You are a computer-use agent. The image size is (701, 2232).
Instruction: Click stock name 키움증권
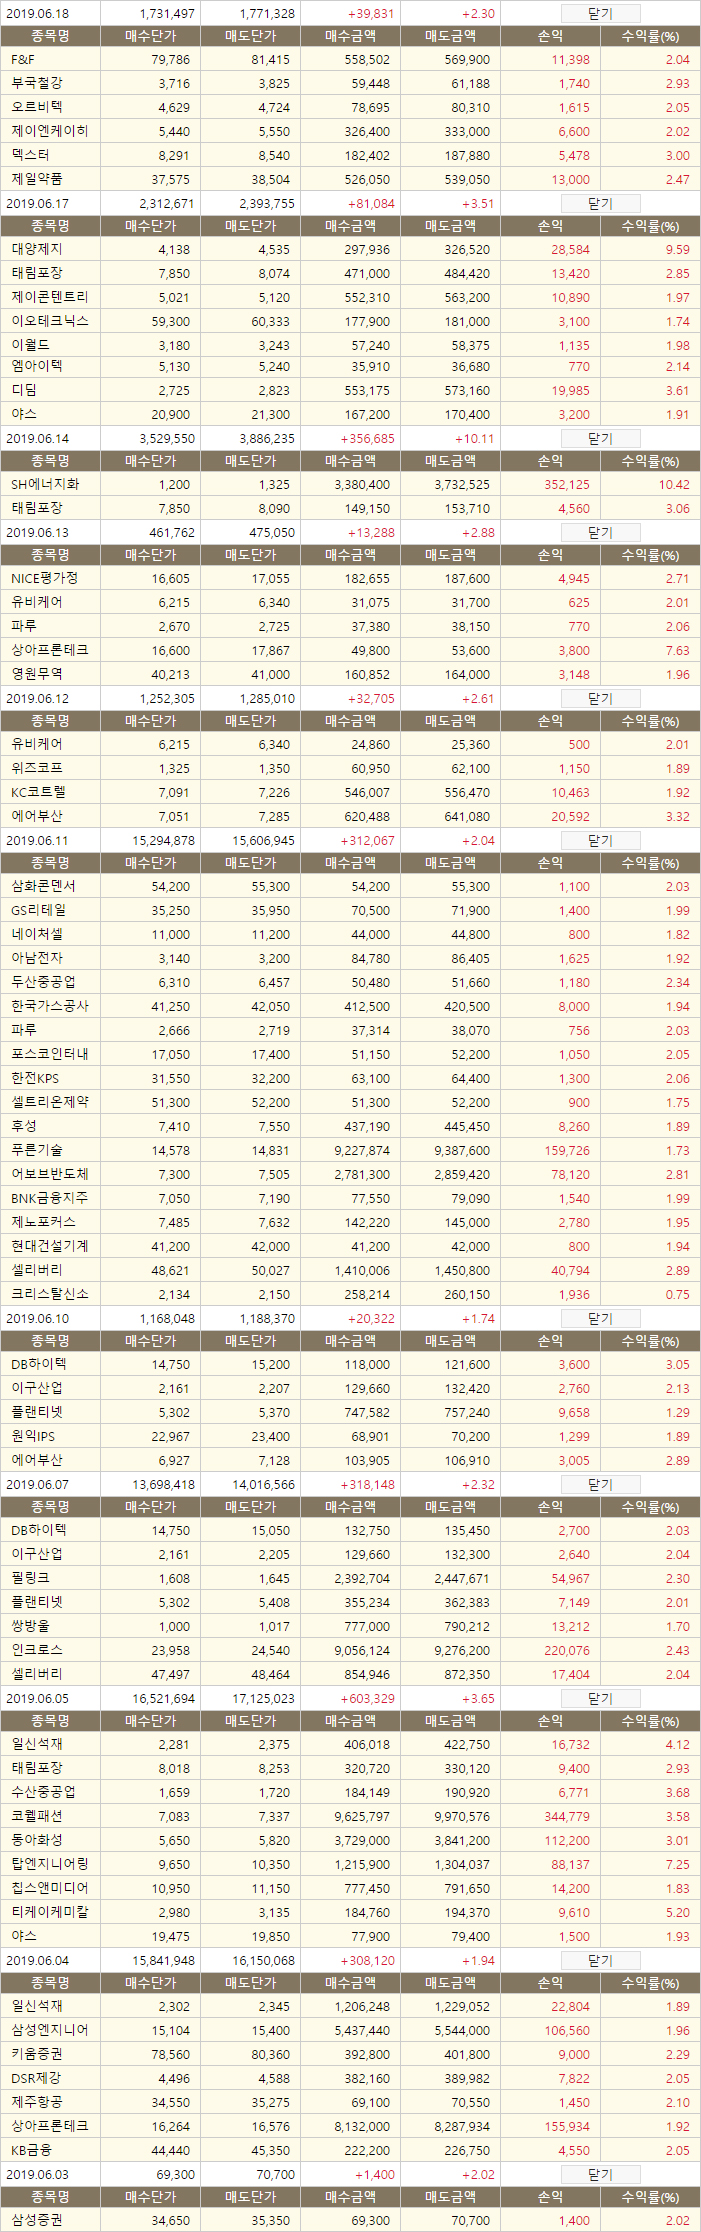(x=37, y=2055)
